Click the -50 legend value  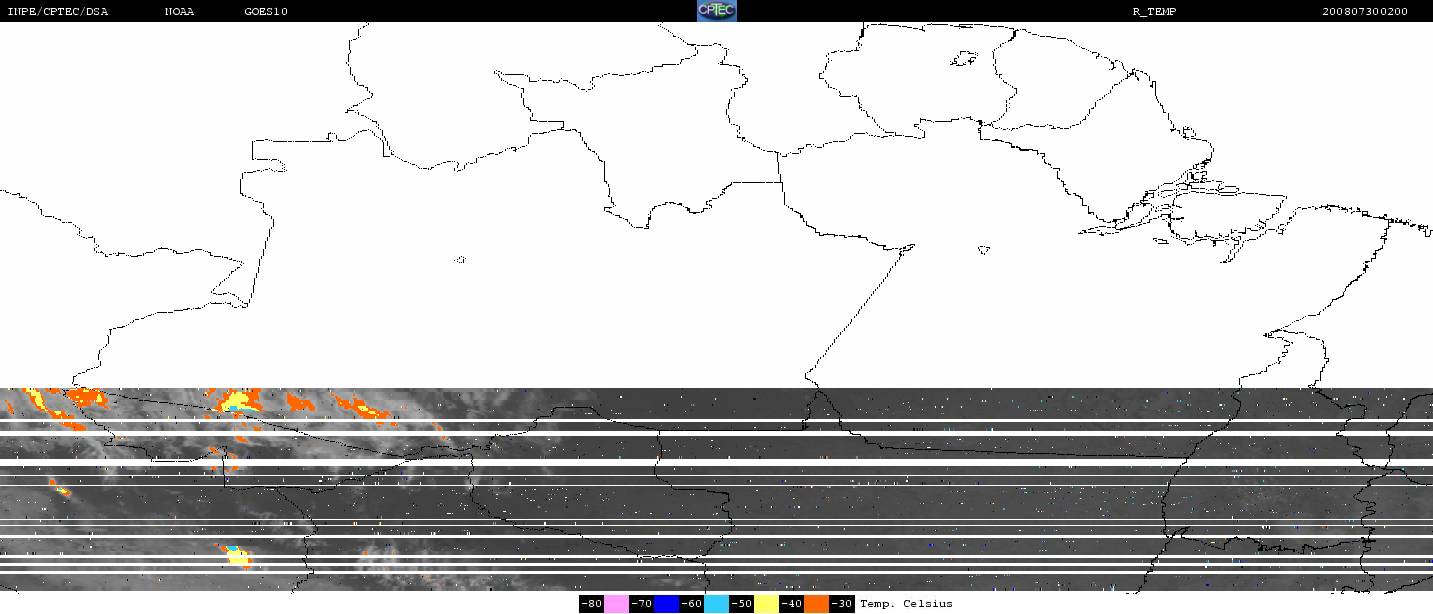741,604
